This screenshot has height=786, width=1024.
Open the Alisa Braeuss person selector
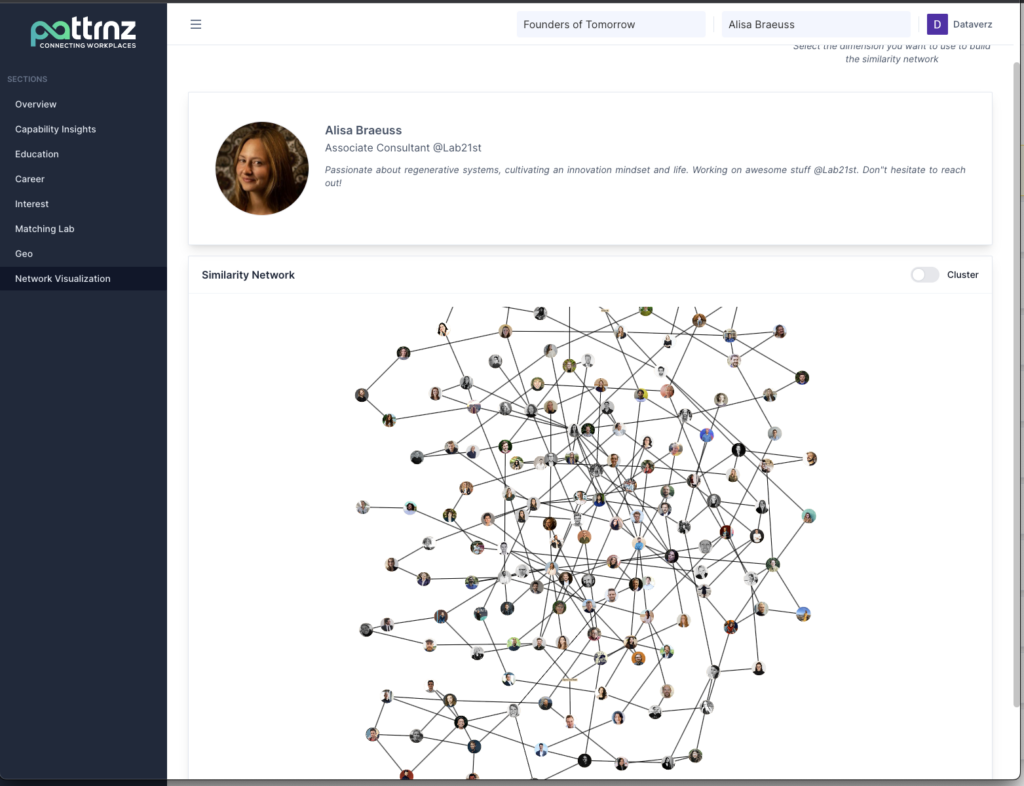point(816,24)
